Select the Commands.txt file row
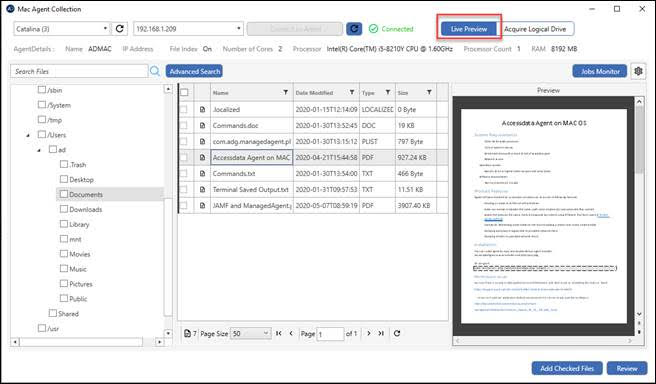This screenshot has height=384, width=656. (313, 174)
